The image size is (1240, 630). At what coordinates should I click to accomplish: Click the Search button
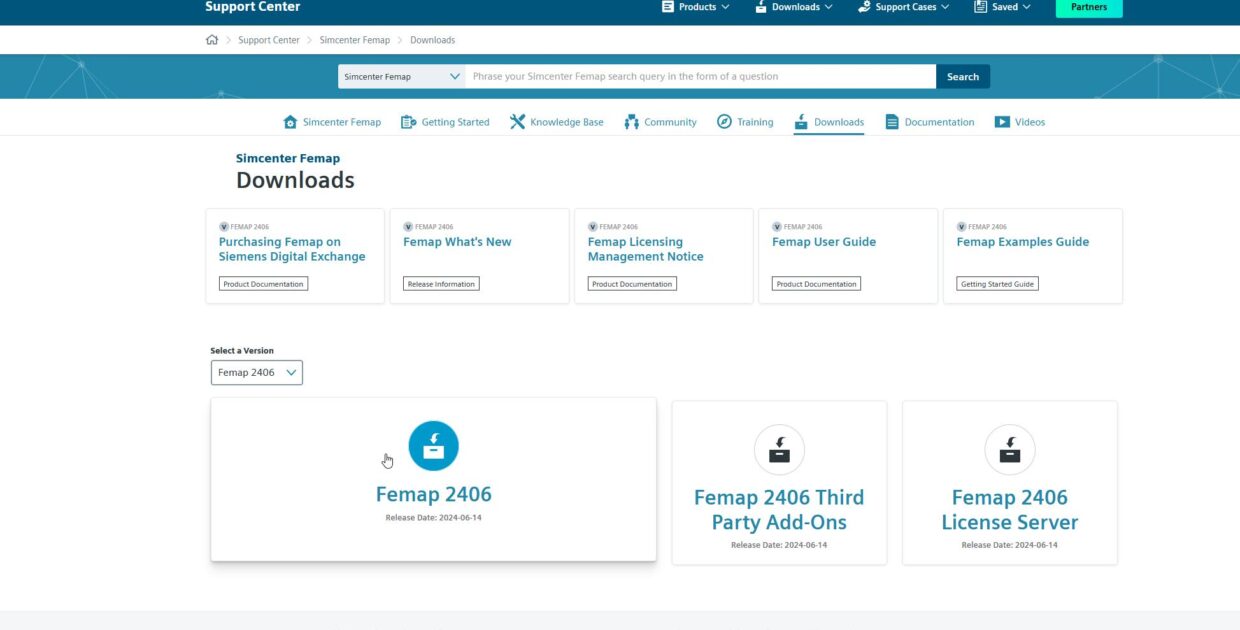(963, 76)
